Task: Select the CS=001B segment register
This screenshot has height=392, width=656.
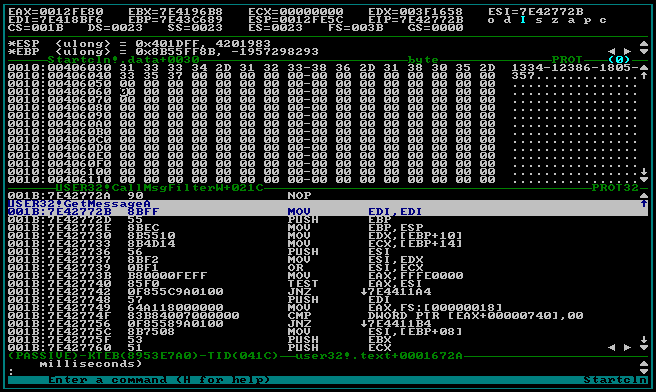Action: coord(36,28)
